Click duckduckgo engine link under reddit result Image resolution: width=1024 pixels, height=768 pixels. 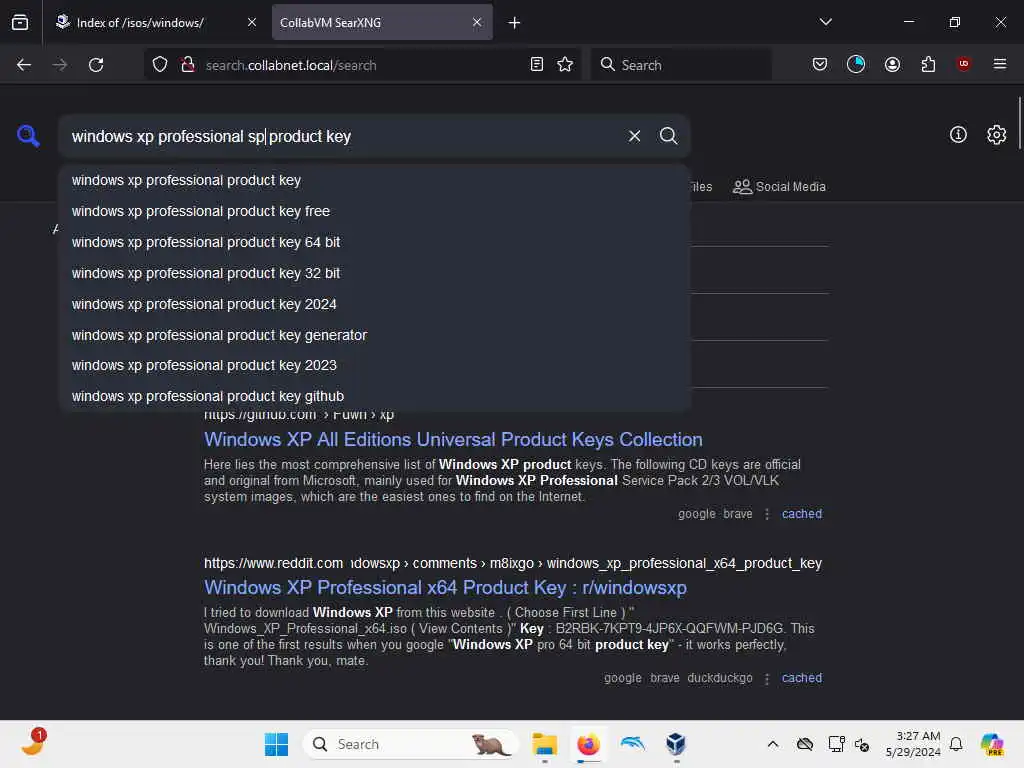coord(720,678)
